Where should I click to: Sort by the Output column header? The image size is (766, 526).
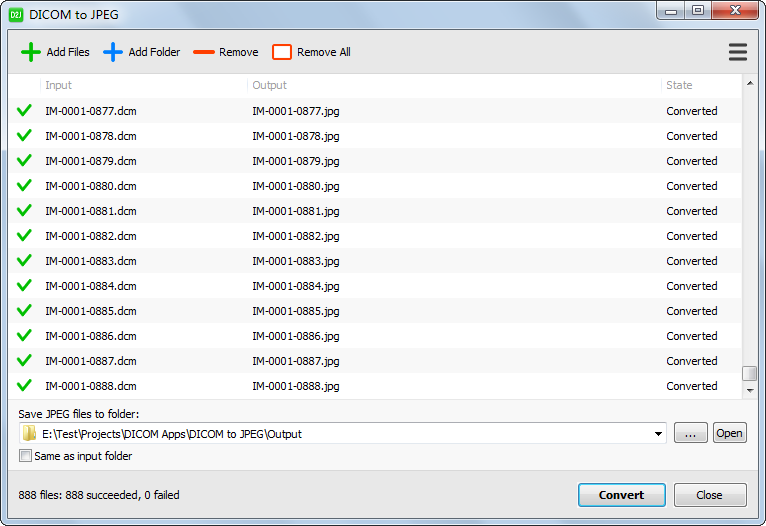click(x=450, y=86)
